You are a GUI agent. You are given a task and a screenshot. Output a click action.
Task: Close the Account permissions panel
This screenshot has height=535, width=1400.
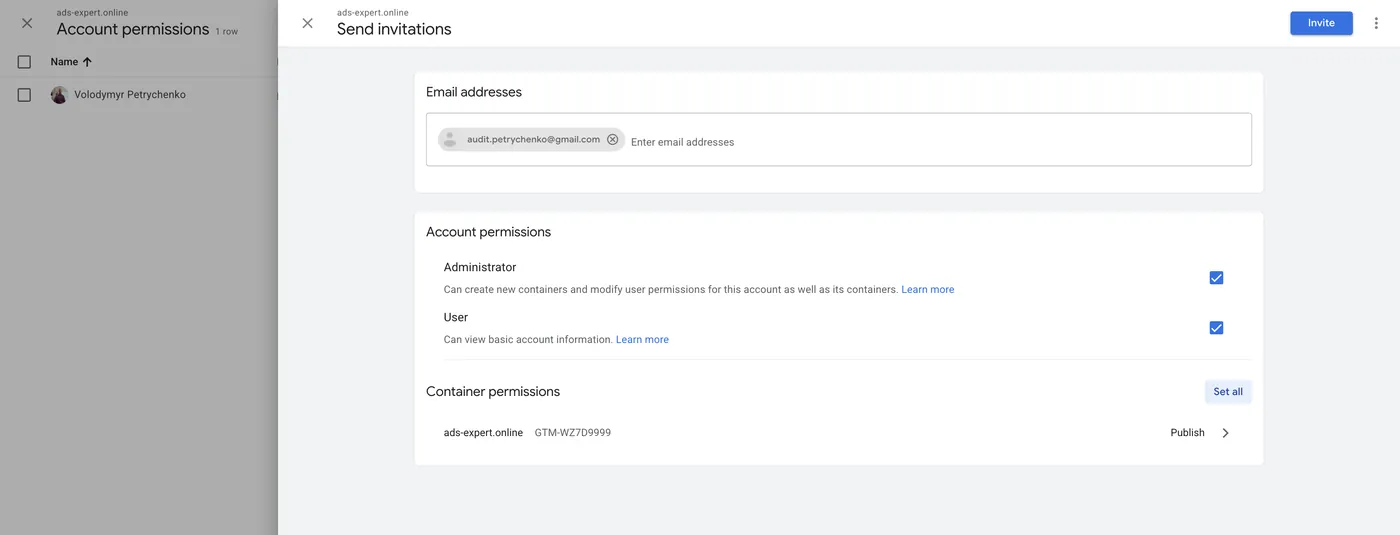(x=27, y=23)
